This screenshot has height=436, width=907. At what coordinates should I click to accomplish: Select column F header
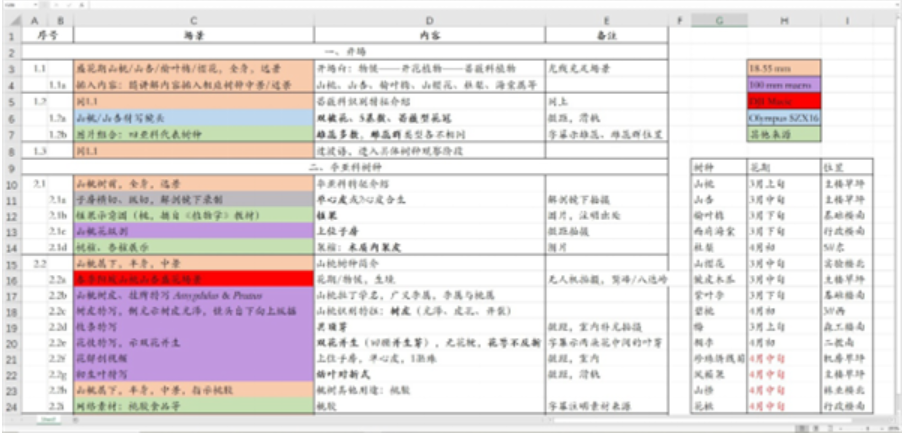pos(680,21)
